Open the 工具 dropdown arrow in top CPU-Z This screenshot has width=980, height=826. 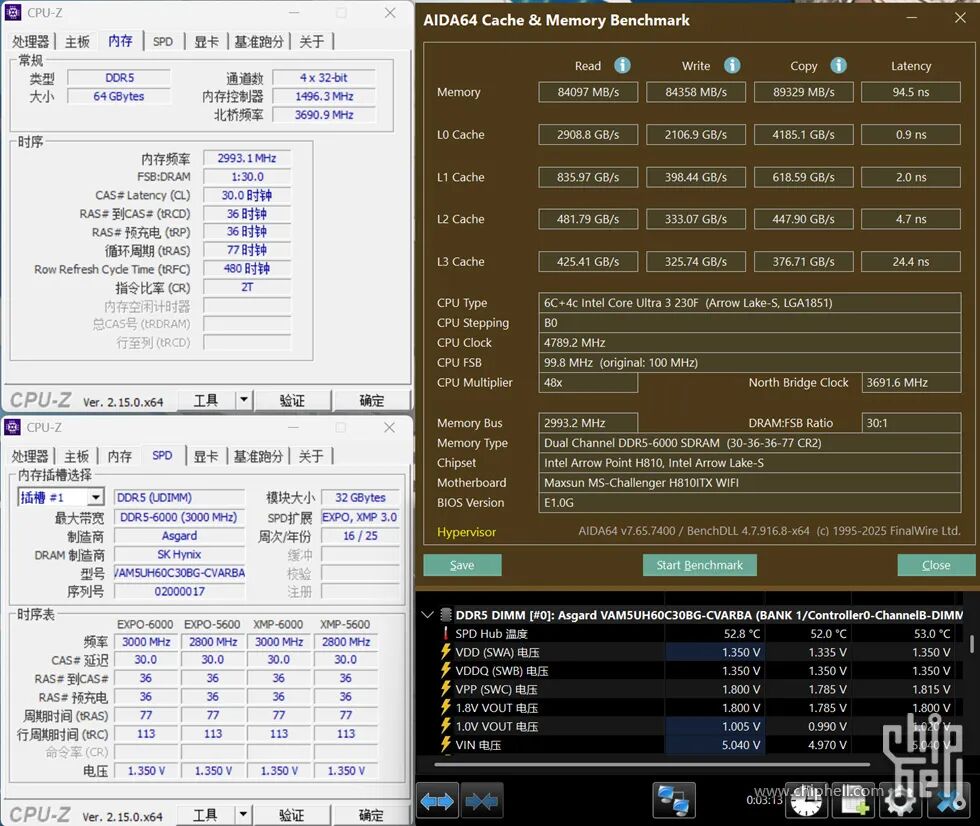(x=244, y=399)
